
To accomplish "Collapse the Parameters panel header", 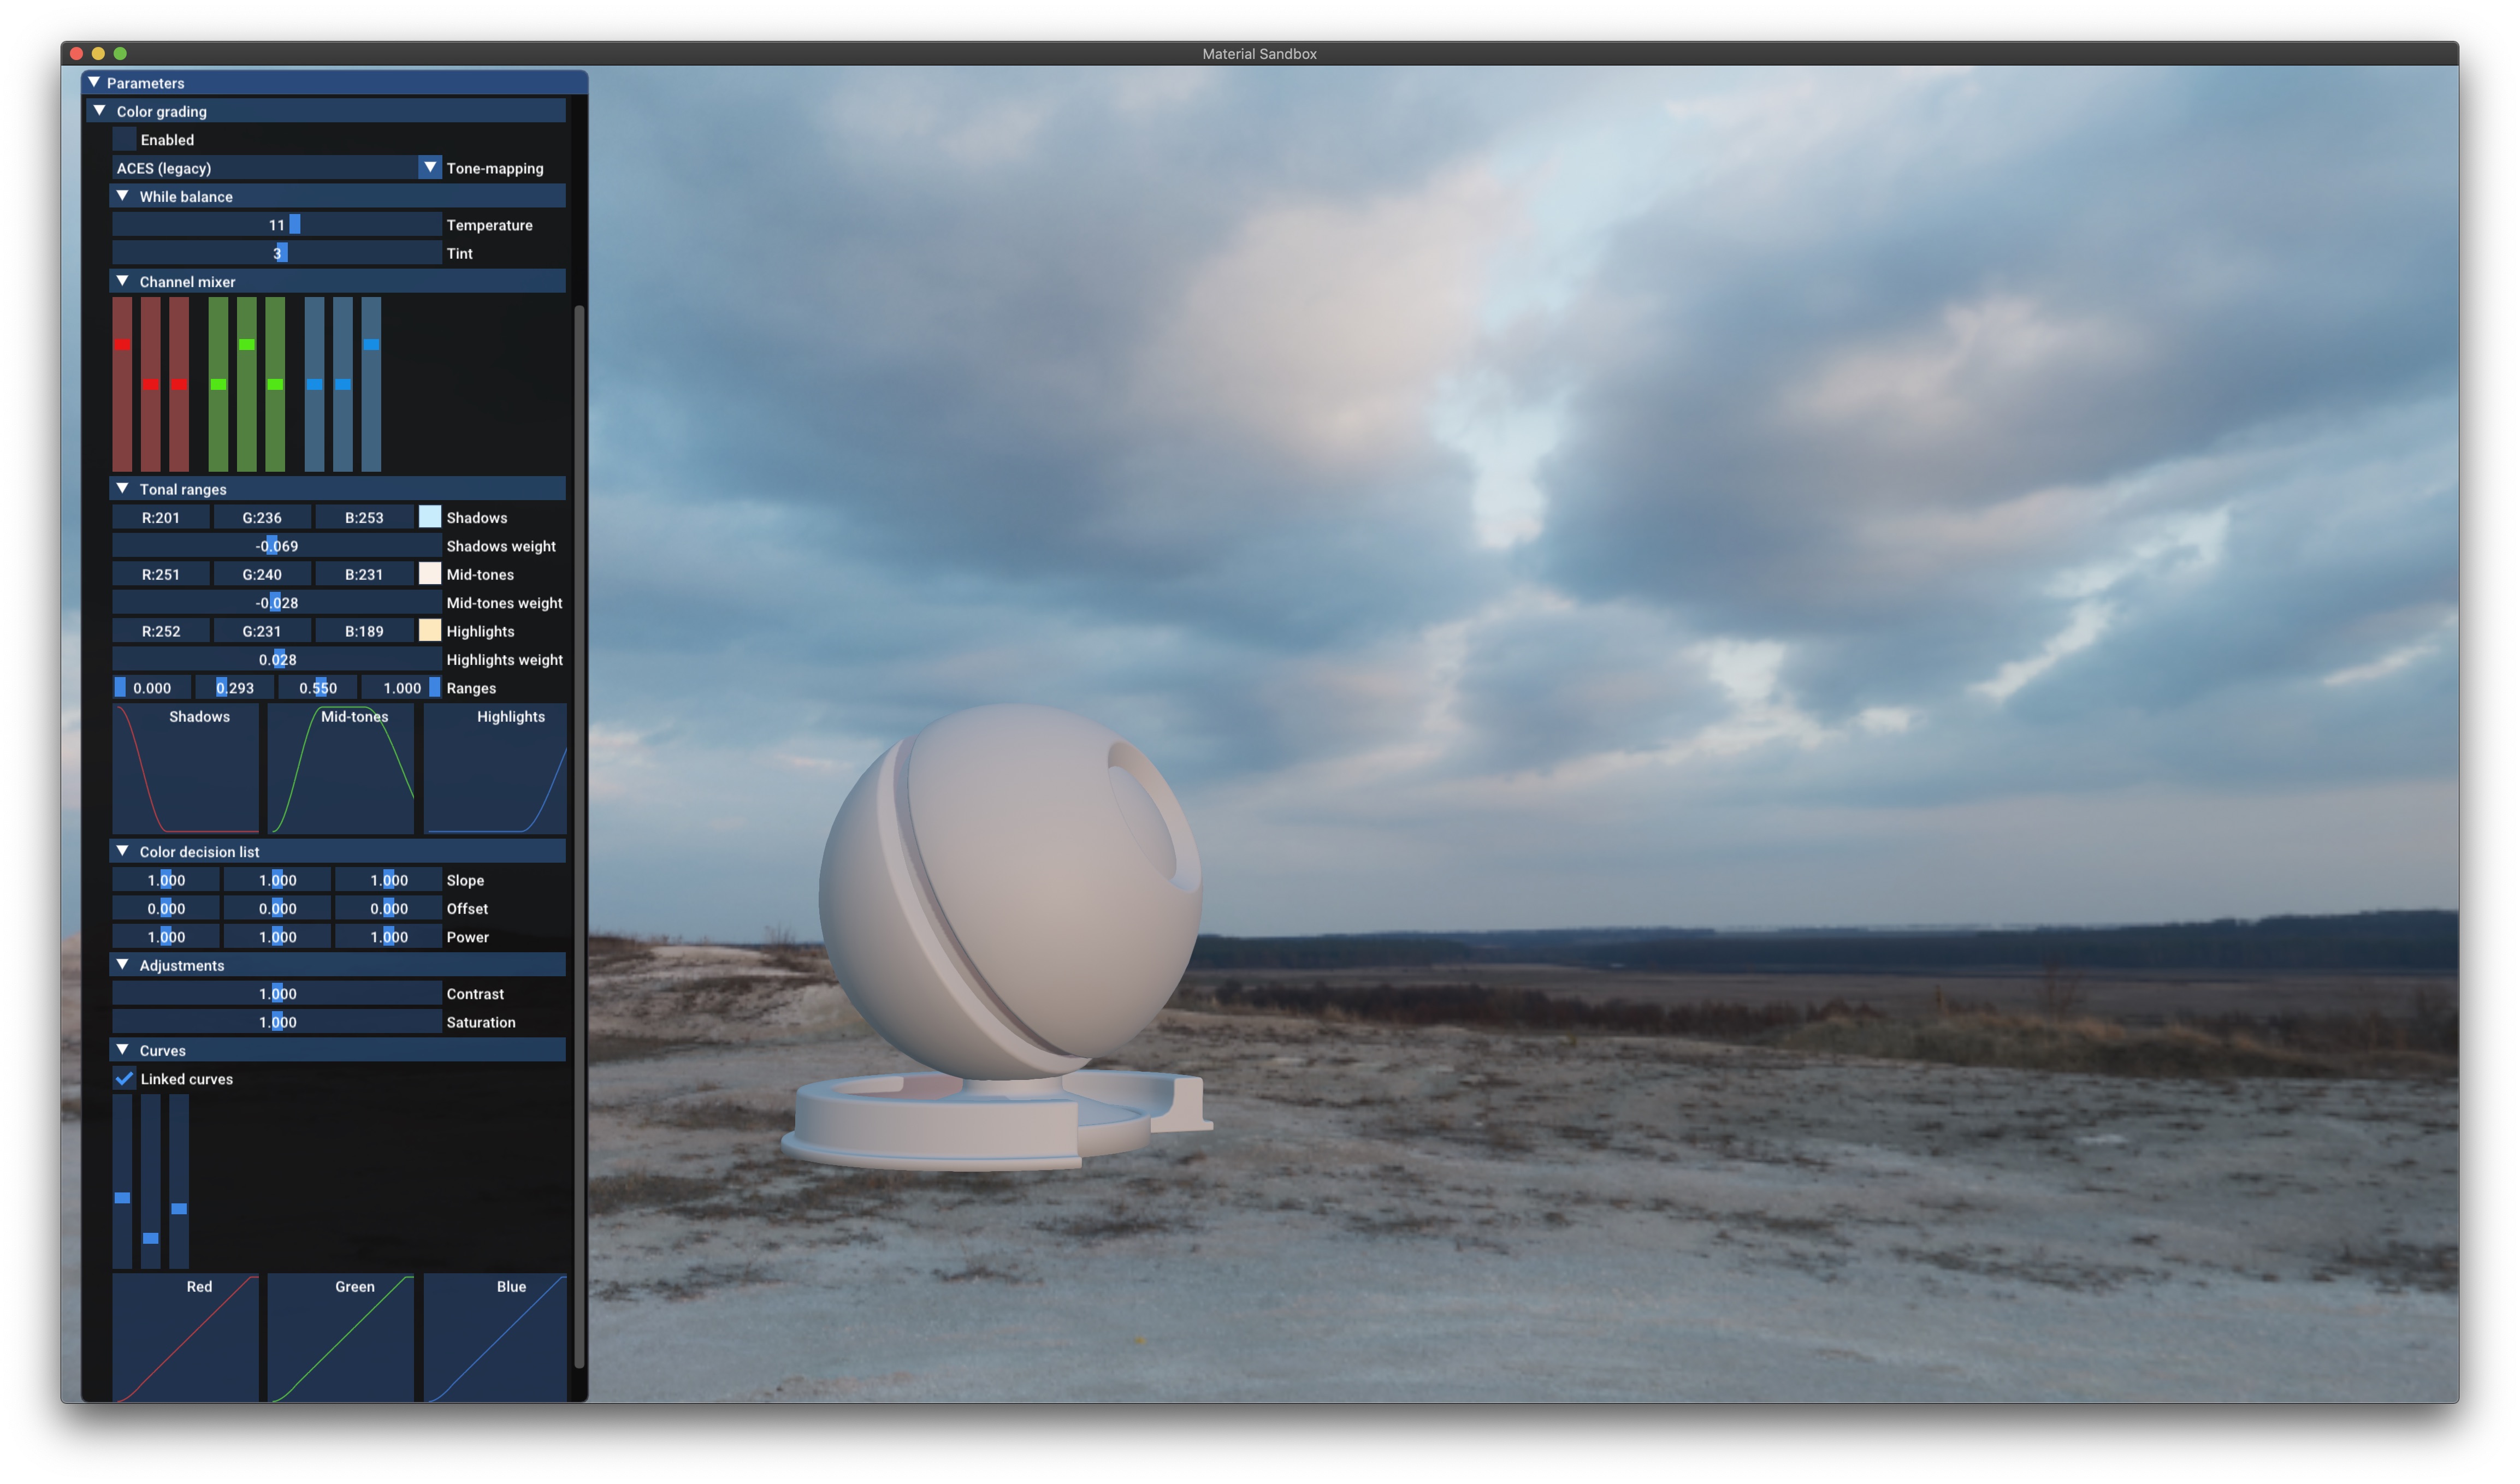I will click(x=94, y=83).
